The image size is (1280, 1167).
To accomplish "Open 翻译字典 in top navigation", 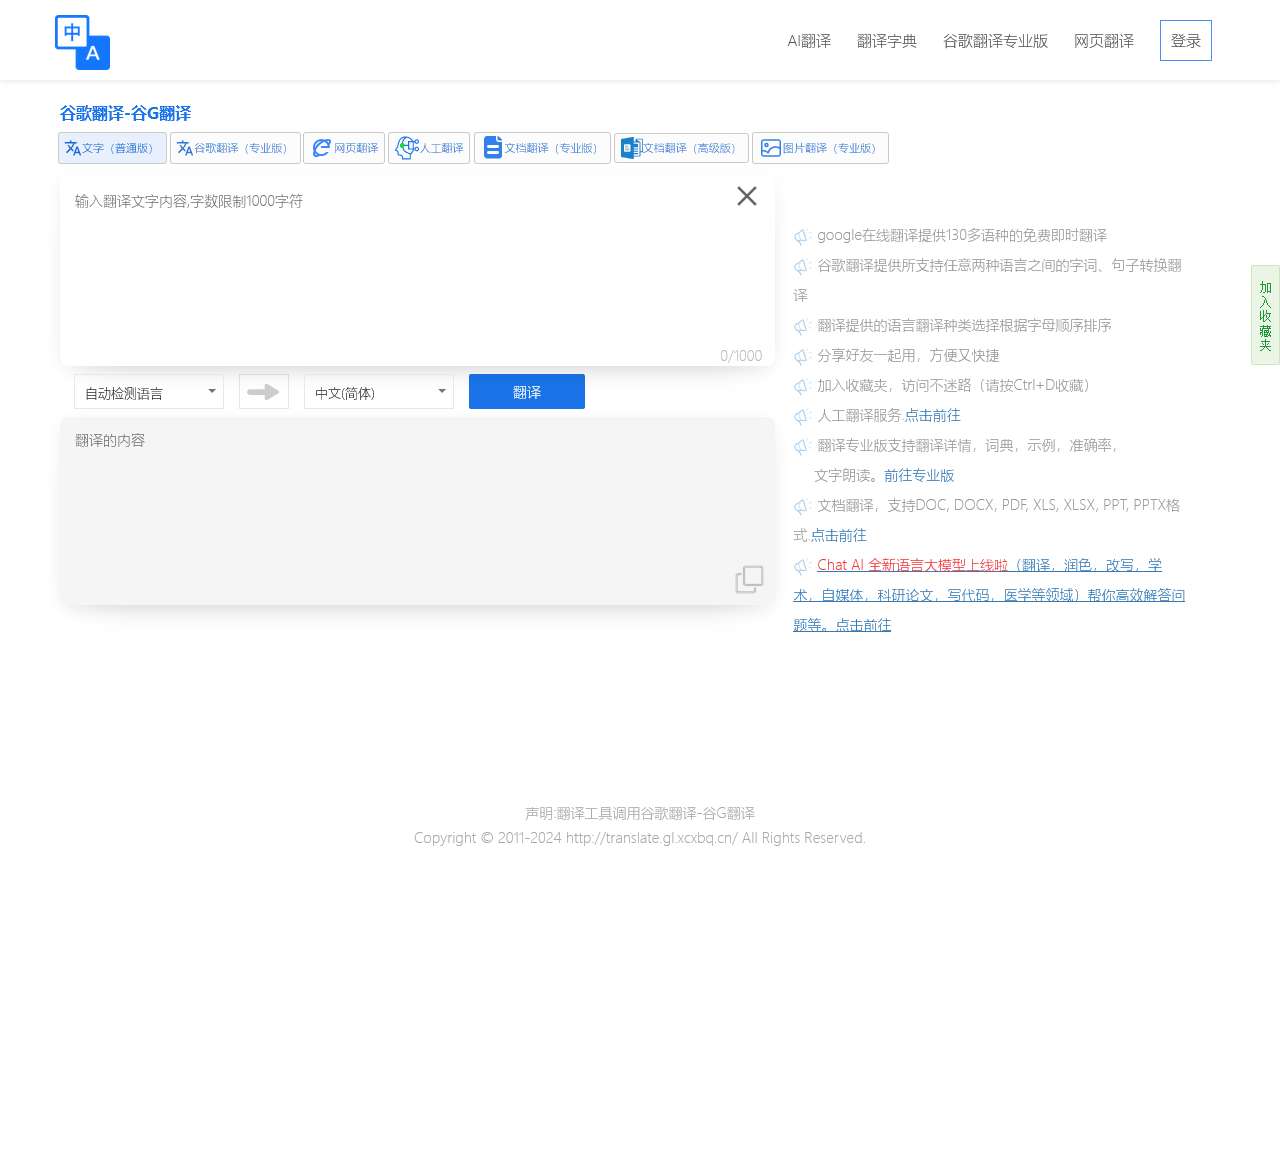I will [x=887, y=41].
